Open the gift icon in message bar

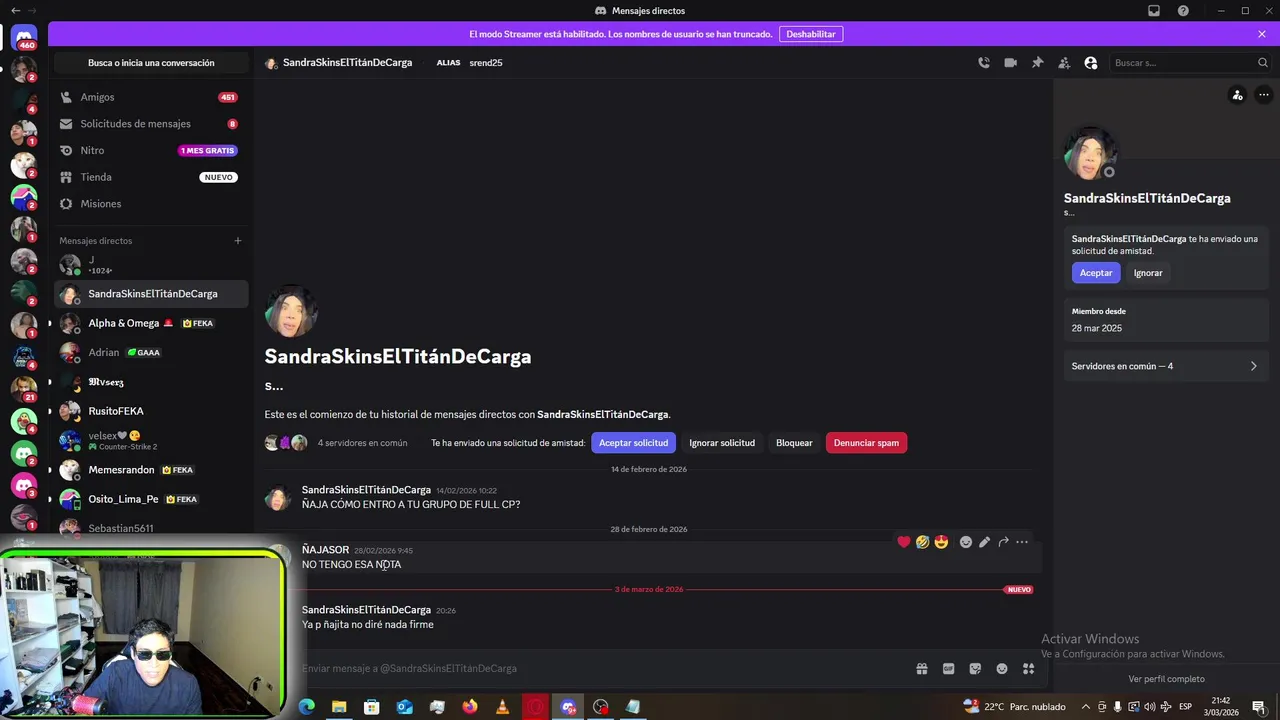pyautogui.click(x=922, y=669)
